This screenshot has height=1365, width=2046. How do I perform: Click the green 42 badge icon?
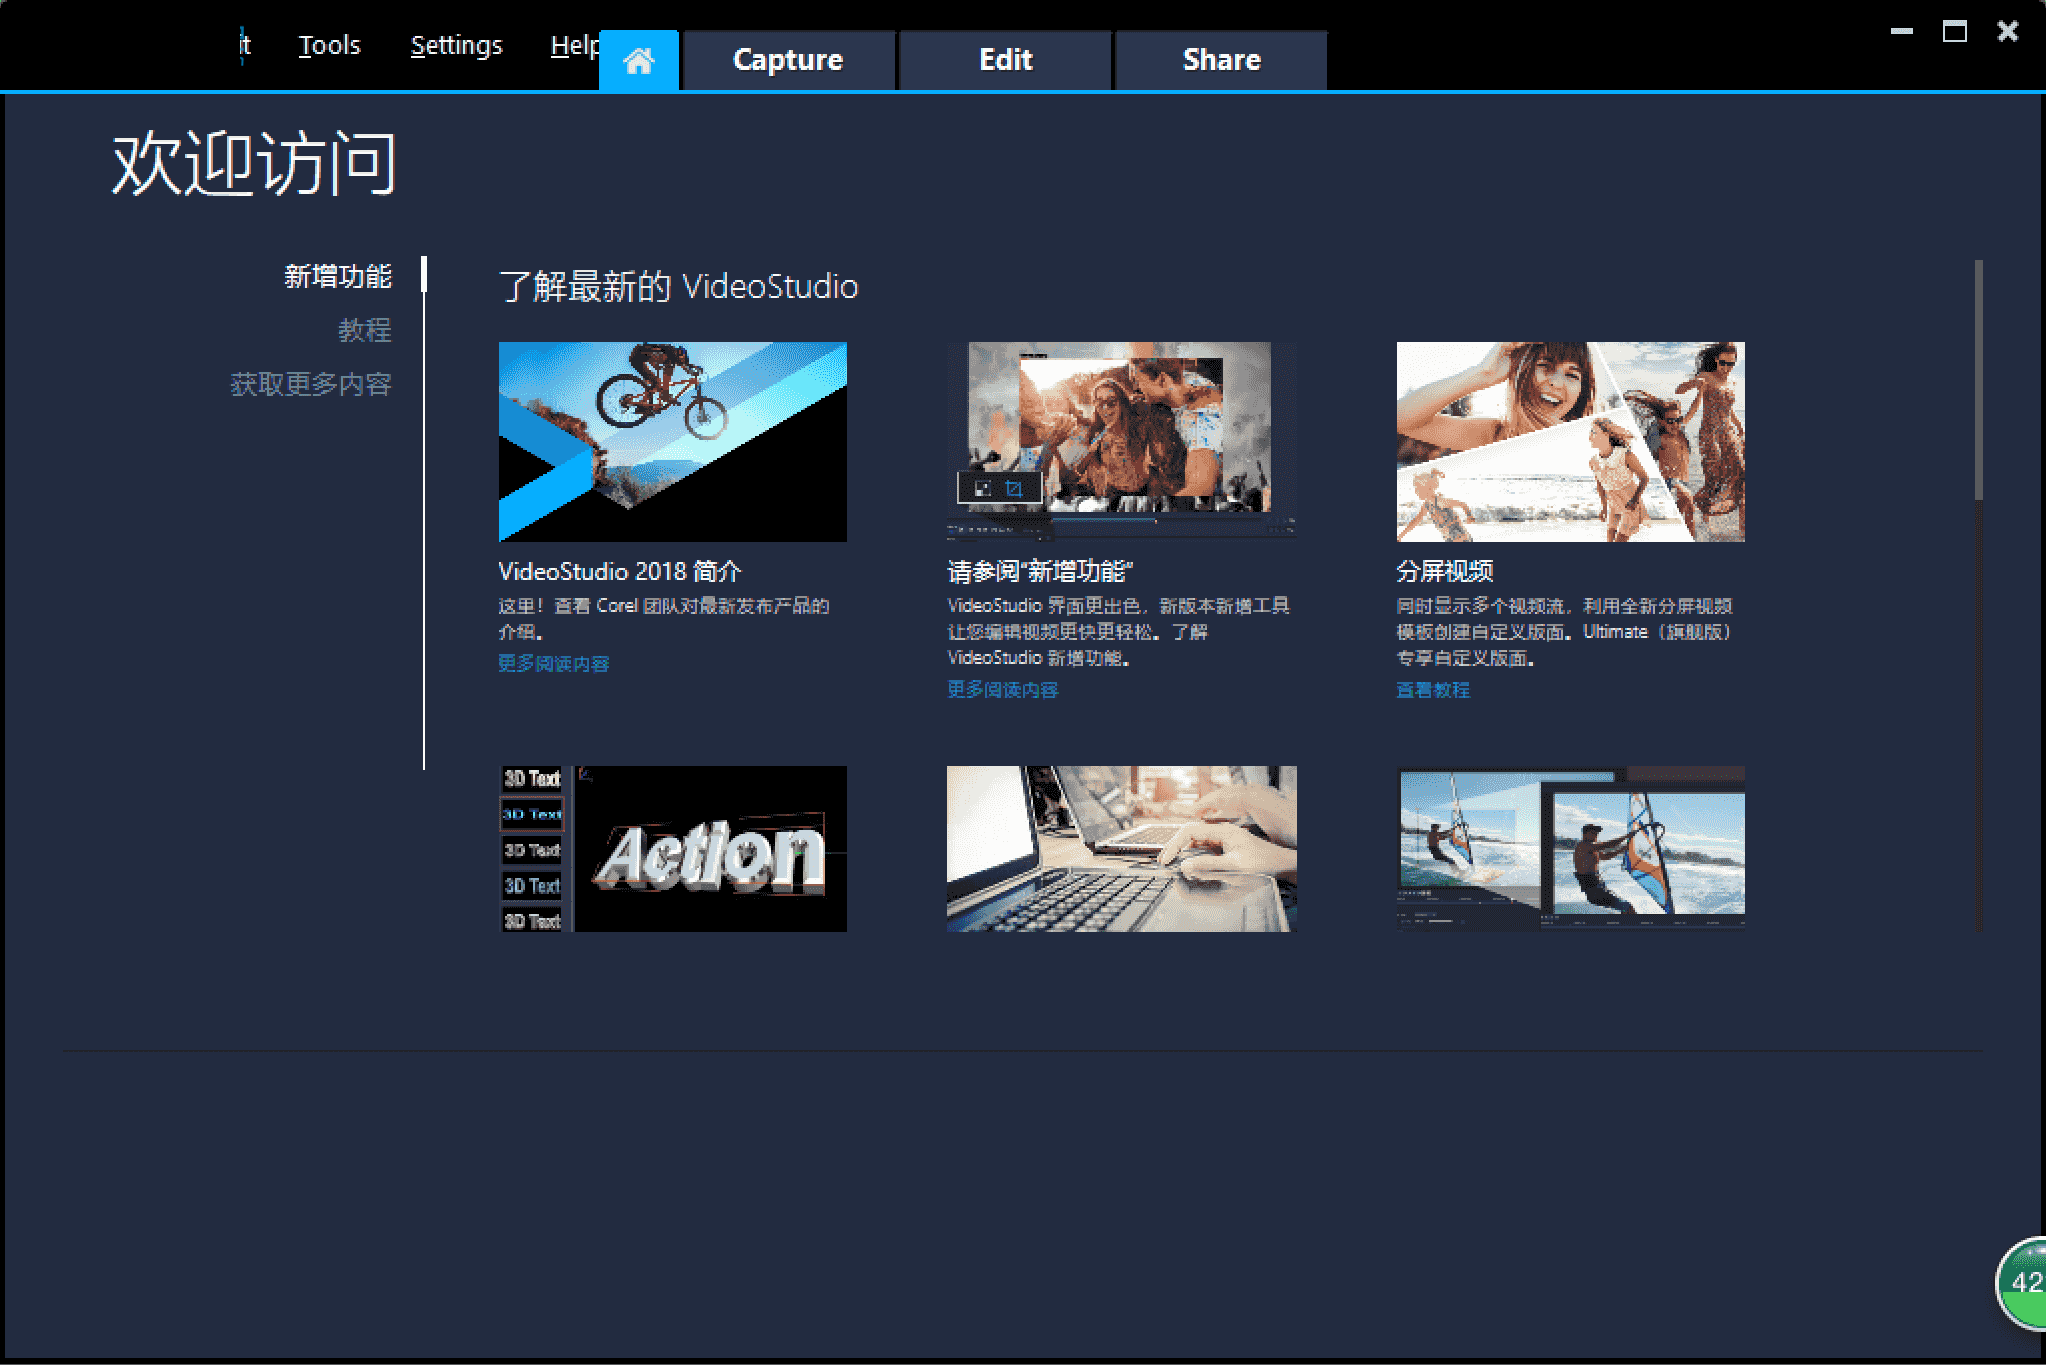pyautogui.click(x=2024, y=1283)
